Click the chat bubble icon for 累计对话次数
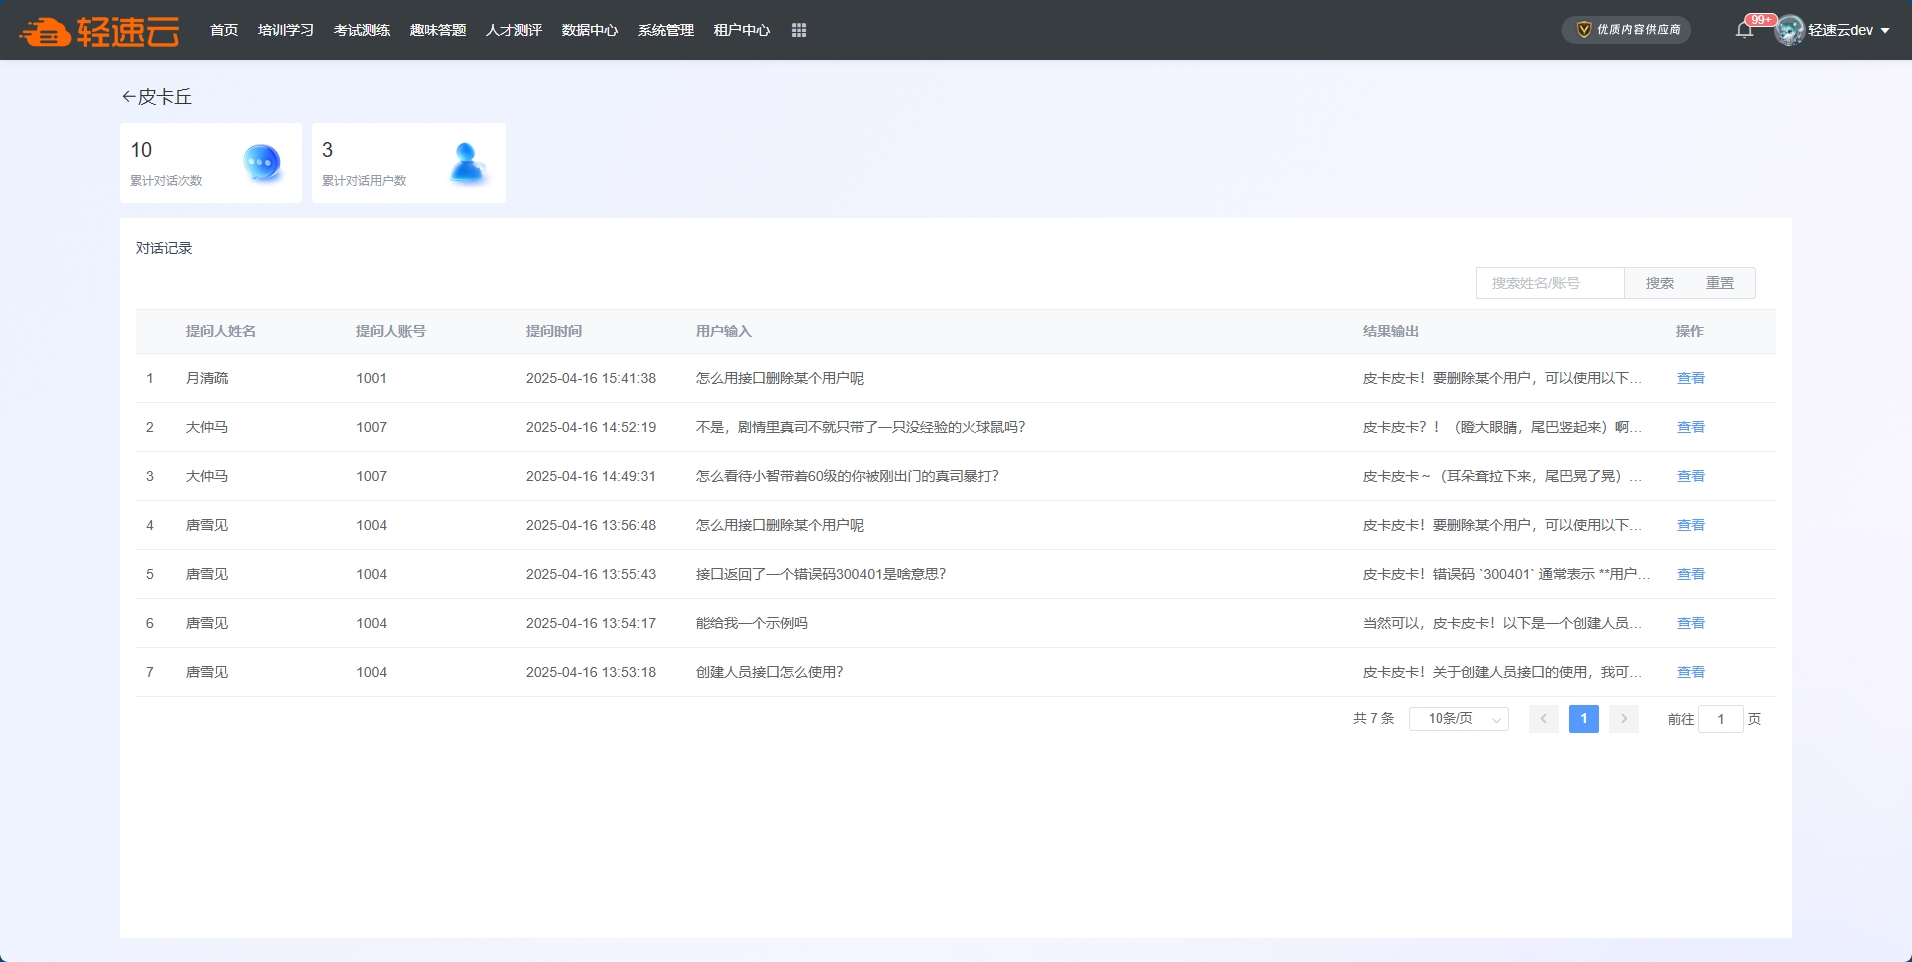Viewport: 1912px width, 962px height. point(262,162)
